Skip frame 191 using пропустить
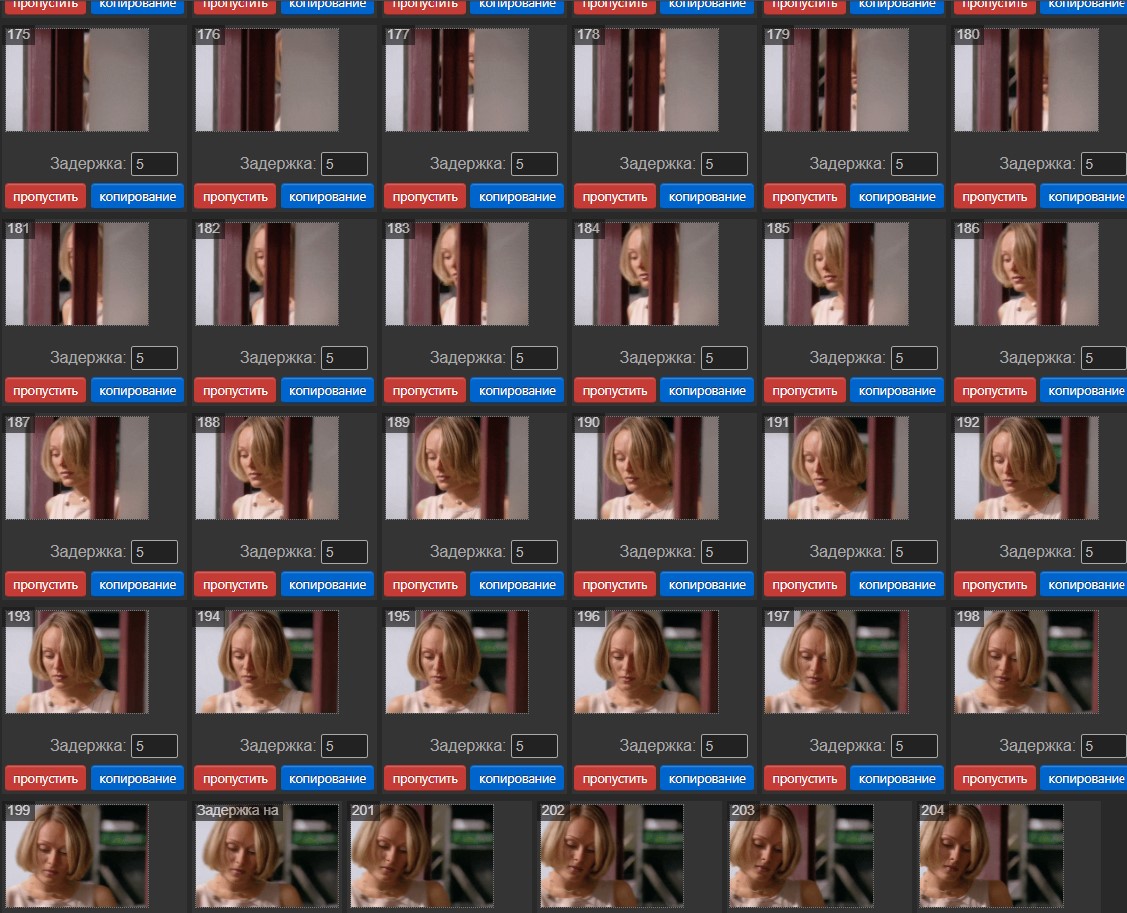This screenshot has width=1127, height=913. [x=804, y=584]
